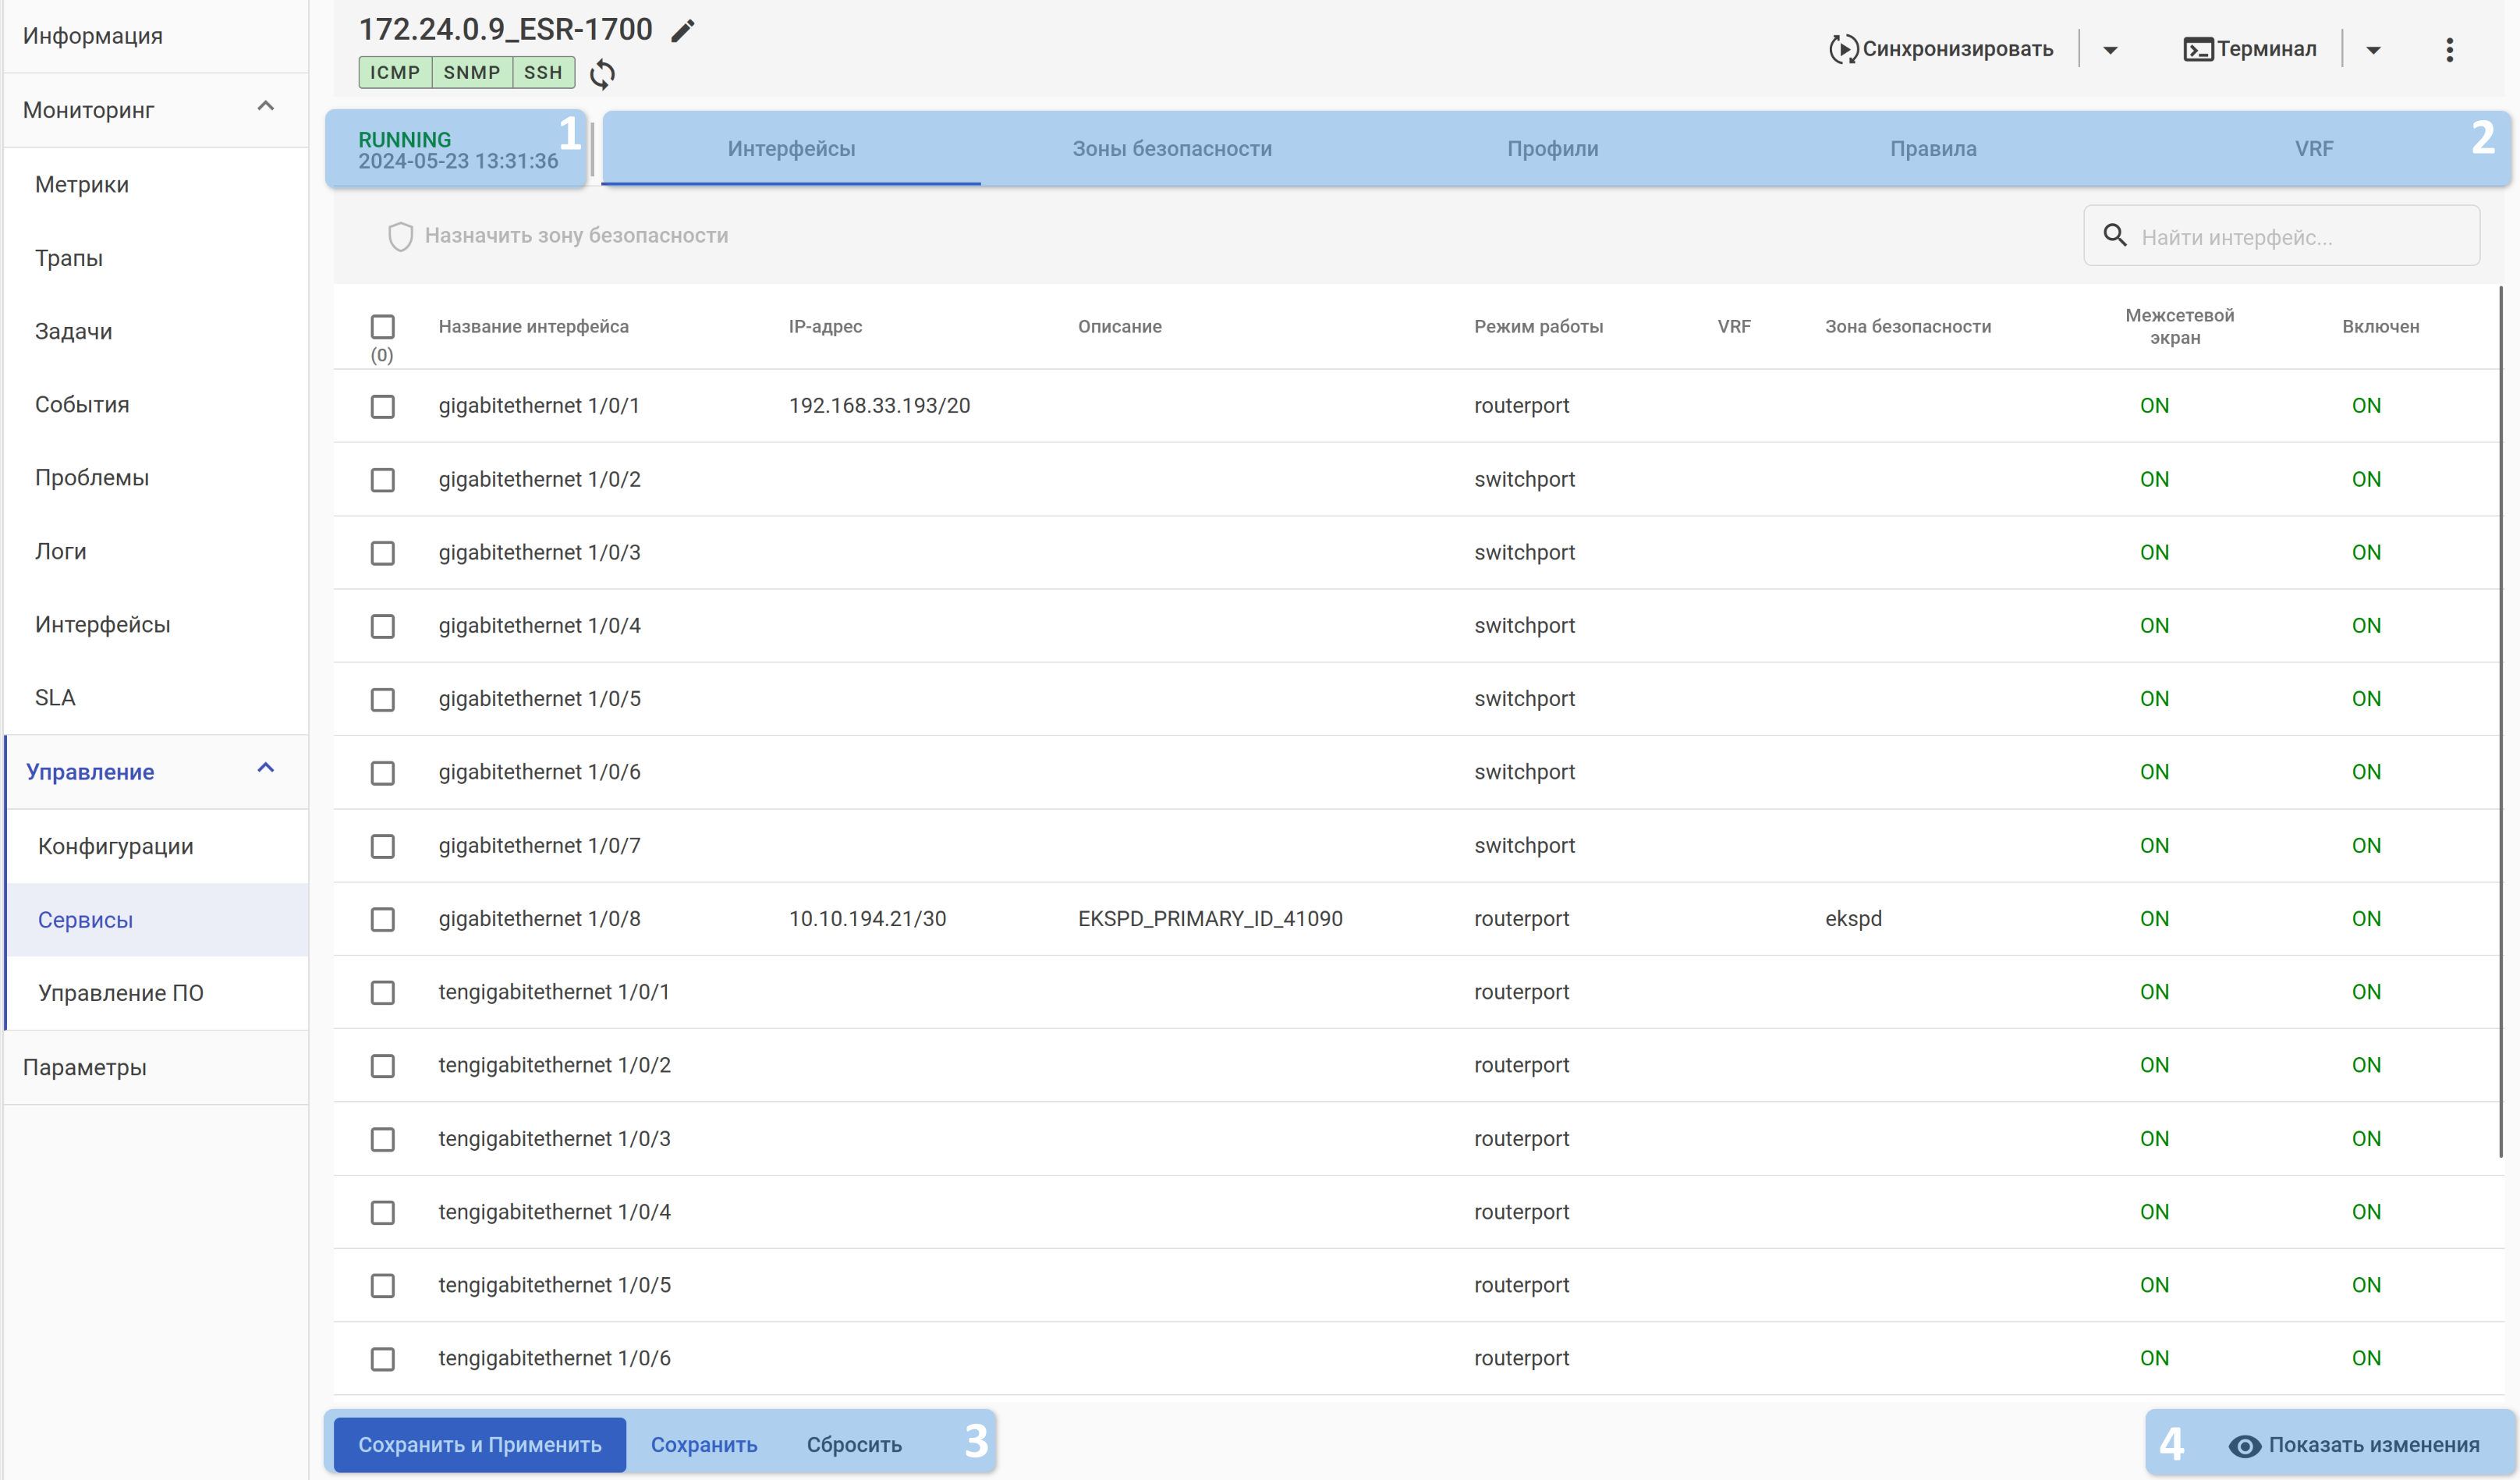The width and height of the screenshot is (2520, 1480).
Task: Open the three-dot more options menu
Action: pyautogui.click(x=2449, y=50)
